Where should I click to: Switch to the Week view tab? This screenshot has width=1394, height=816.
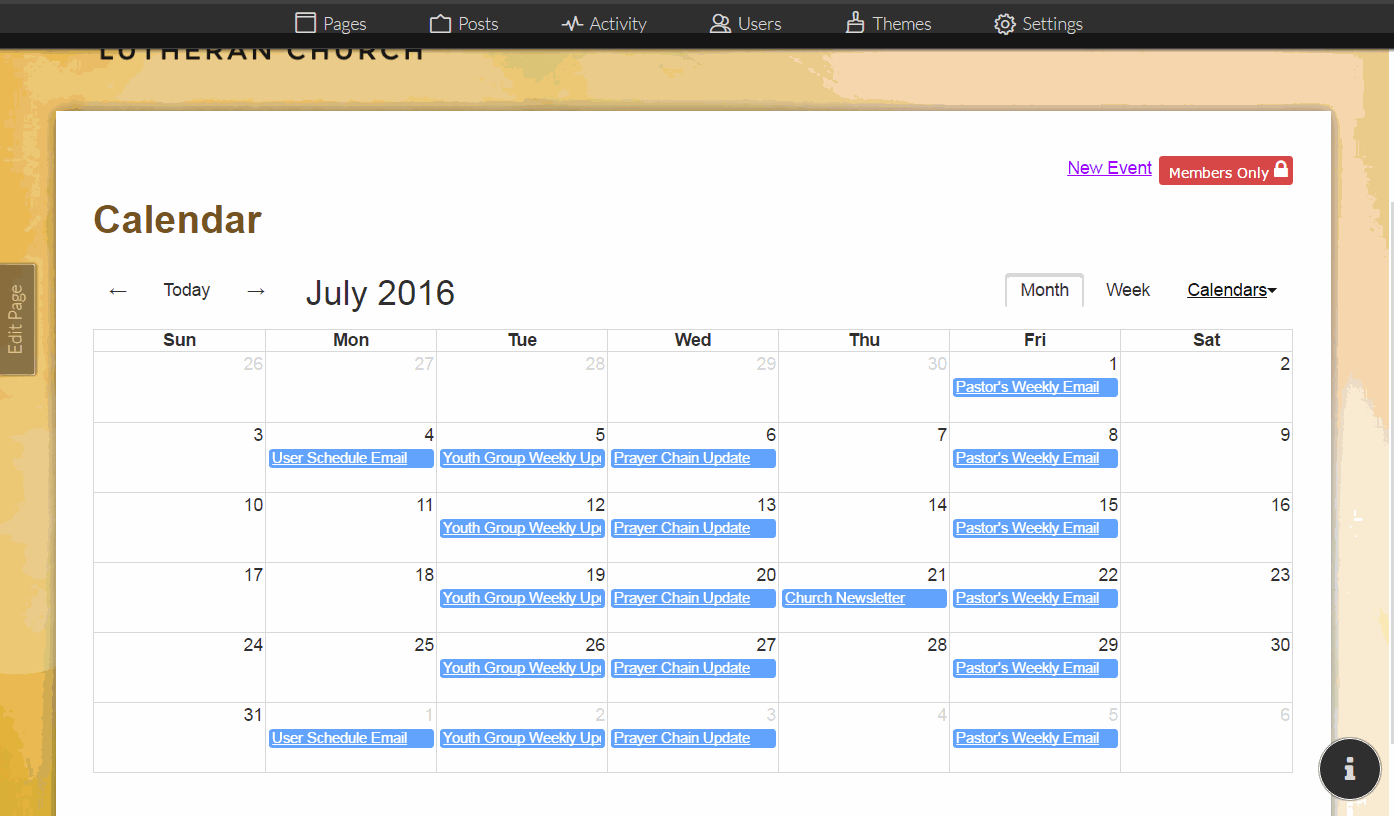coord(1127,290)
